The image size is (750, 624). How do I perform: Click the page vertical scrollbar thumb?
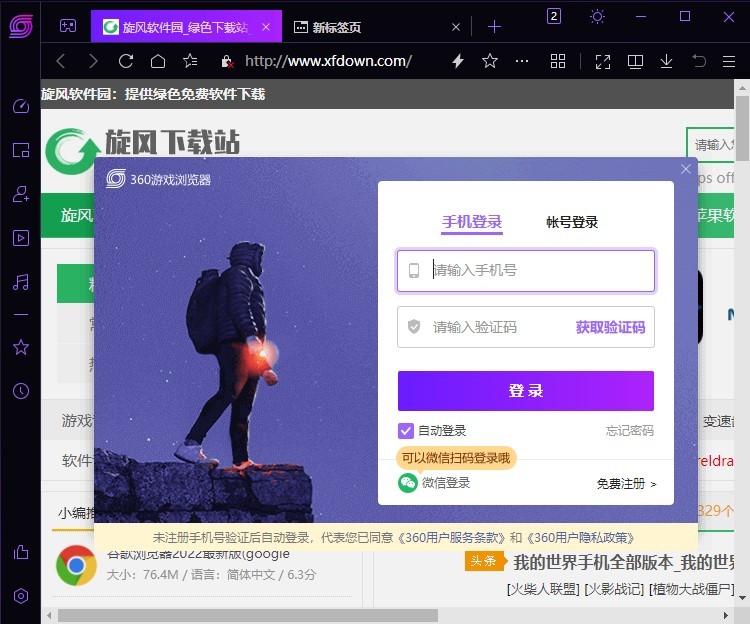click(742, 128)
